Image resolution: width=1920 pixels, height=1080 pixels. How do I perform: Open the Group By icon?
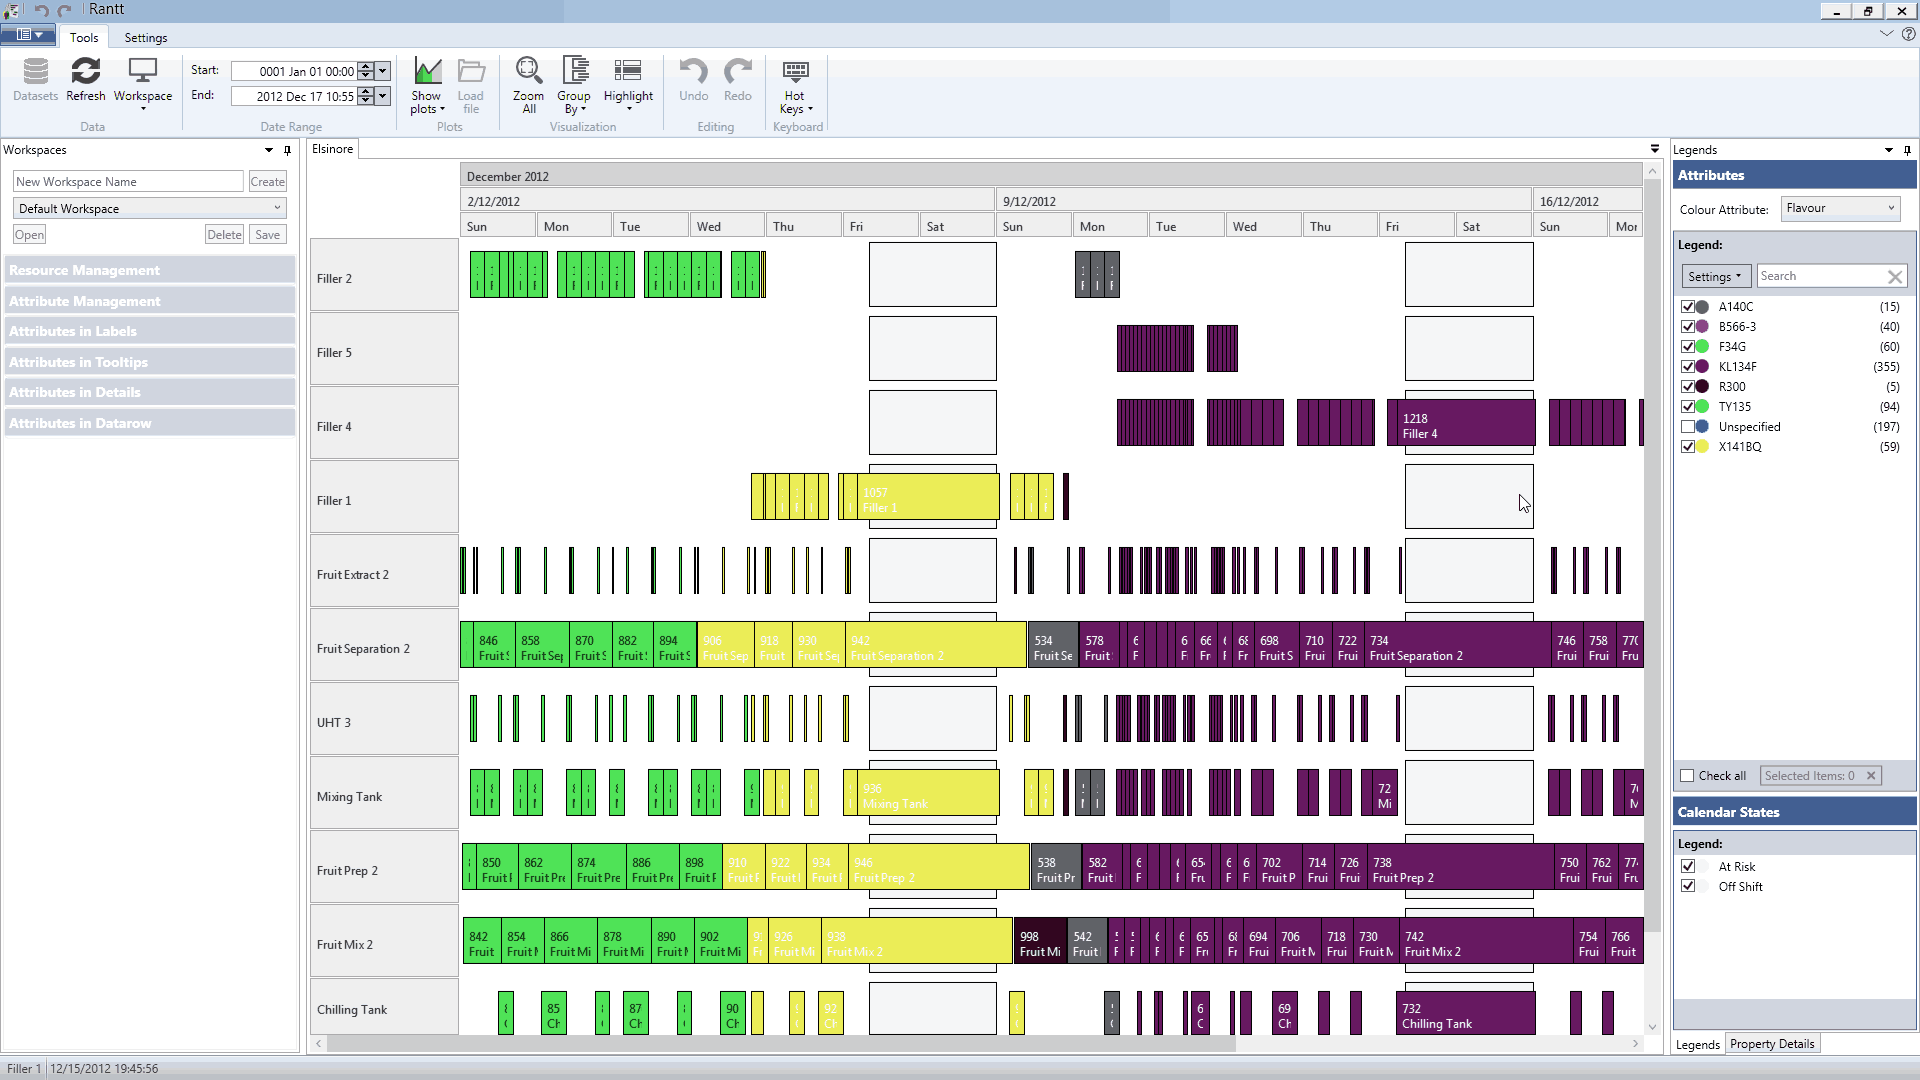coord(574,72)
